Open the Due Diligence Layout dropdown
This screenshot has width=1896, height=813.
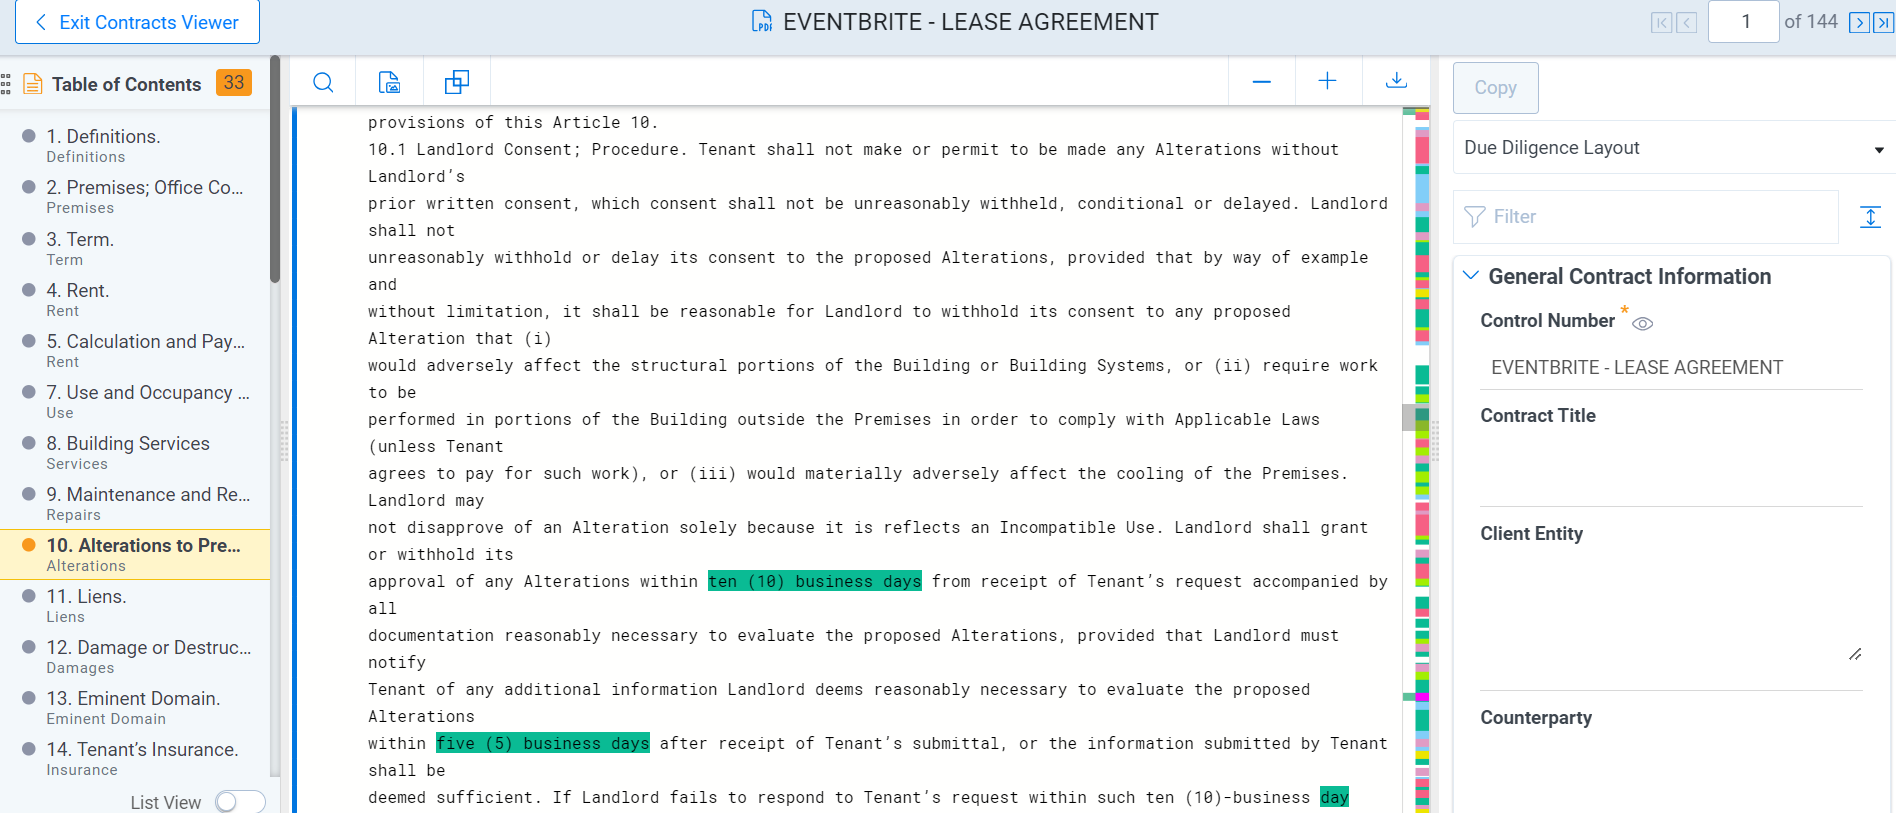click(1673, 148)
